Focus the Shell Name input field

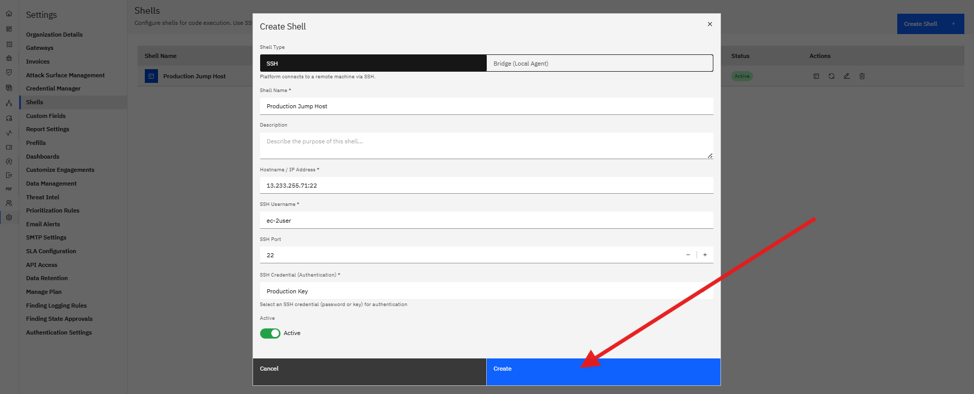tap(486, 106)
